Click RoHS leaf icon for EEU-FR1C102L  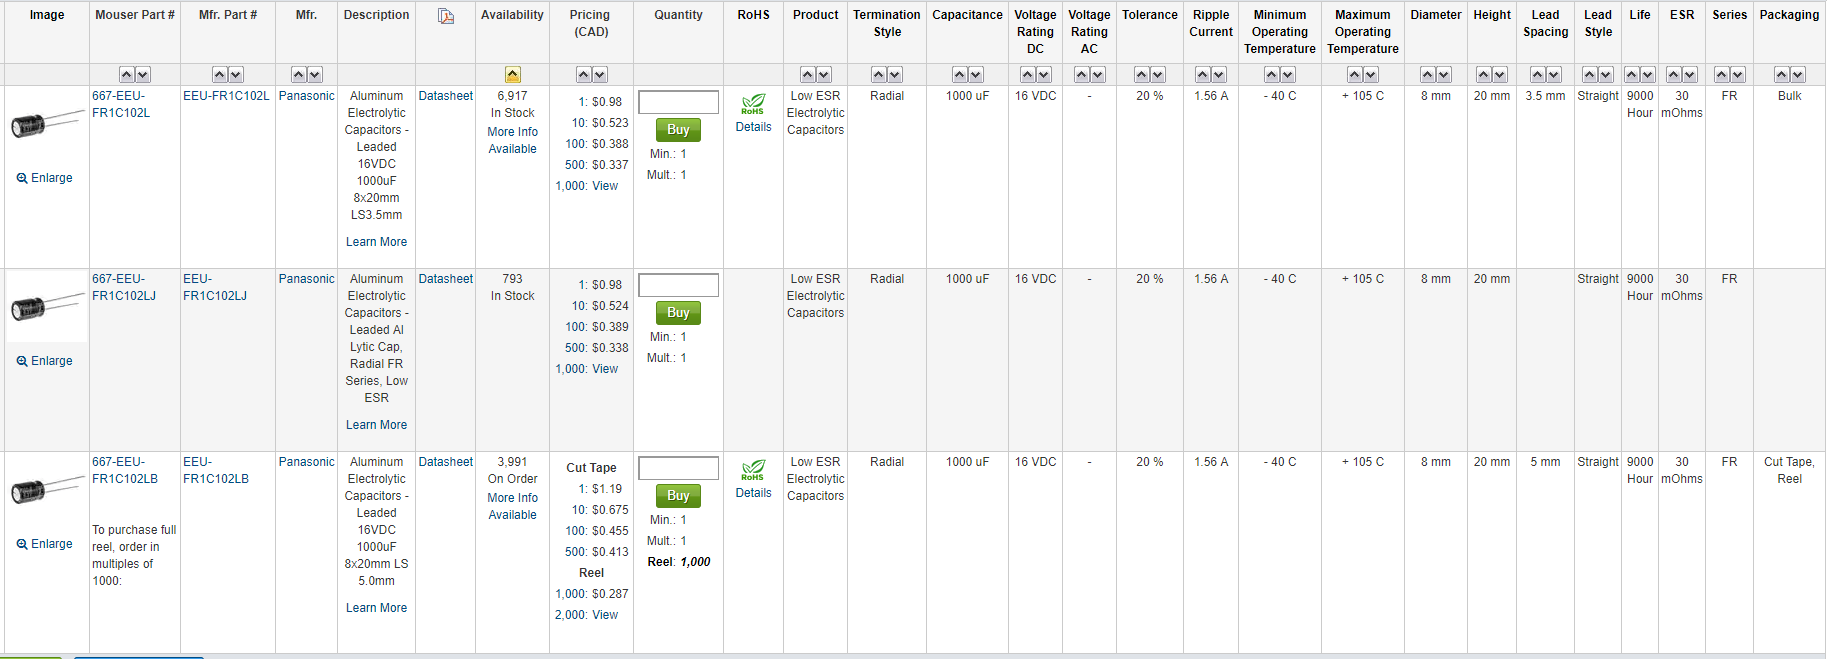753,104
